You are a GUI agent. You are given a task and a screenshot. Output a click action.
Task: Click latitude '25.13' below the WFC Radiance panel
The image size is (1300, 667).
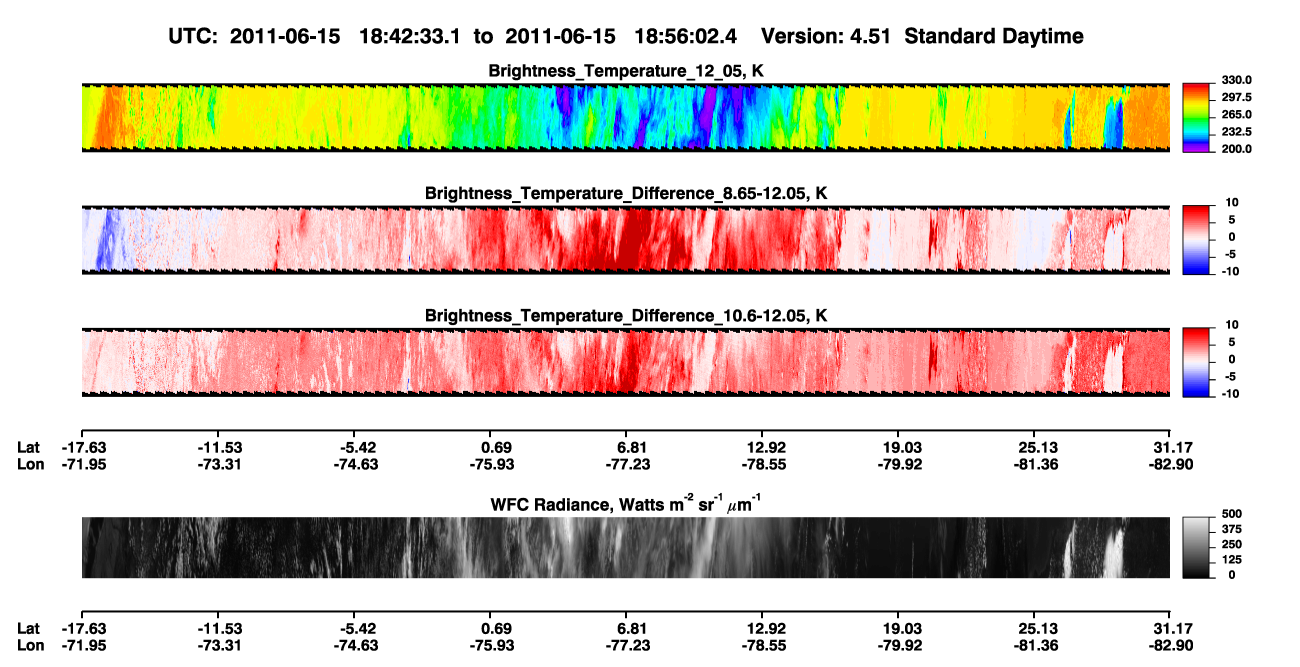1038,628
